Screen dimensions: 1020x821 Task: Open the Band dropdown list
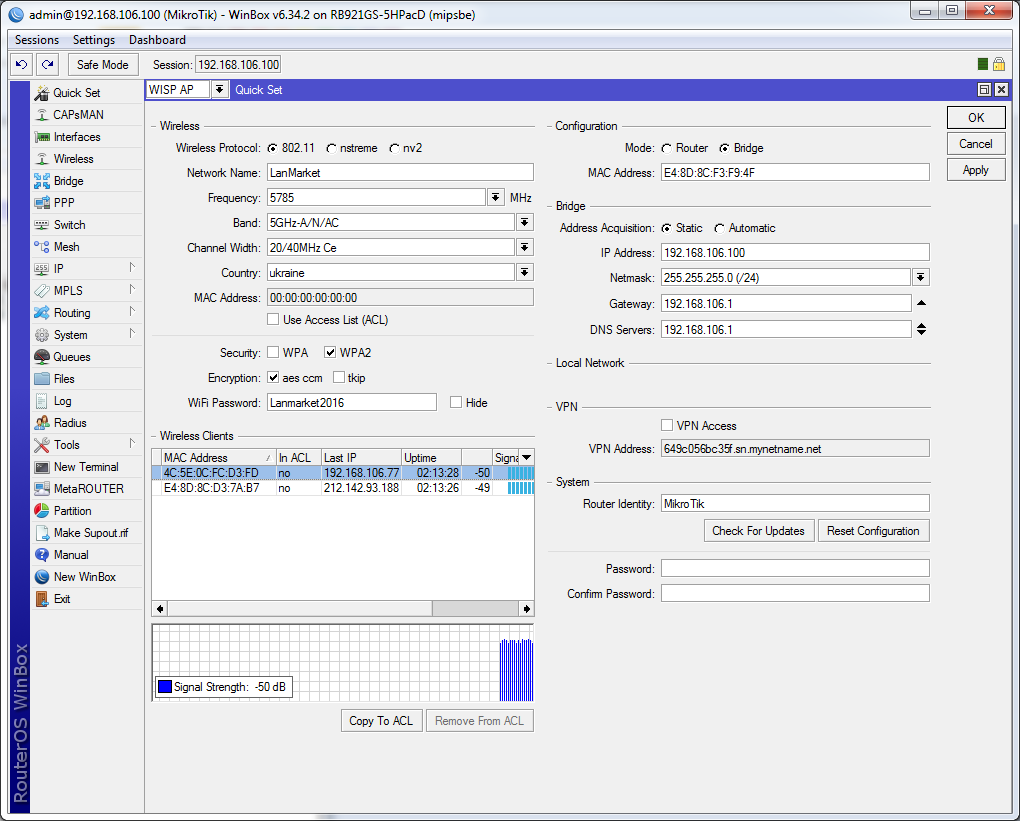click(x=524, y=222)
